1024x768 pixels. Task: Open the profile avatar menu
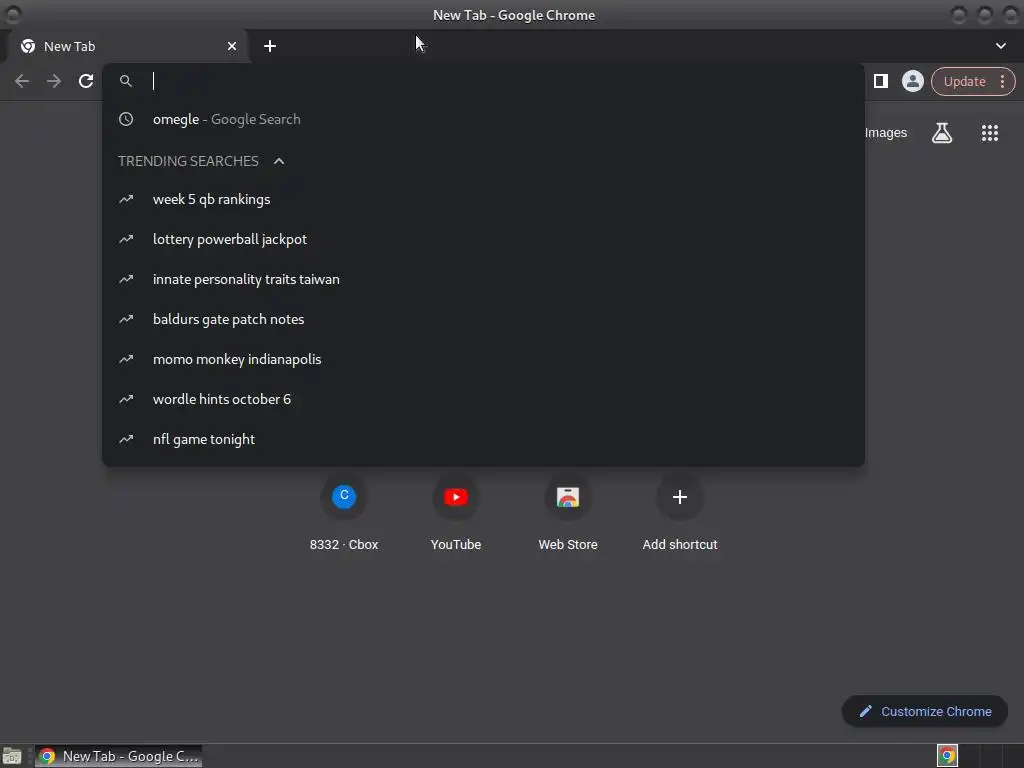click(x=912, y=81)
